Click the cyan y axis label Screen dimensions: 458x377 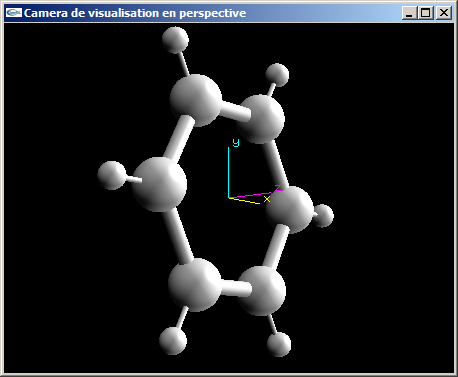click(x=236, y=142)
